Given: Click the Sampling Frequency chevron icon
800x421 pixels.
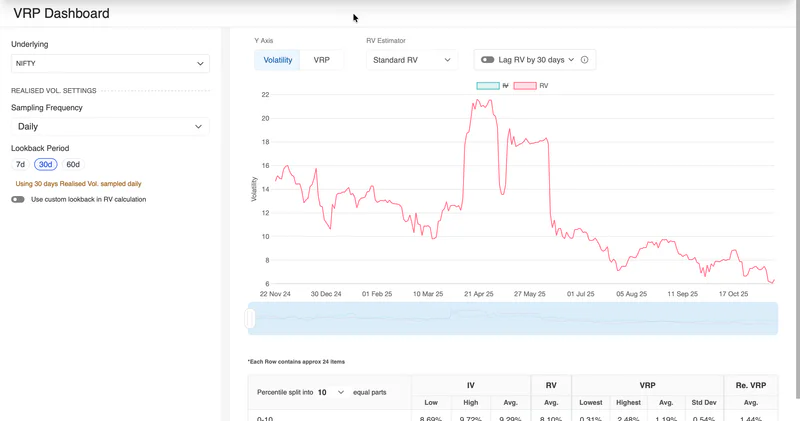Looking at the screenshot, I should pos(198,127).
